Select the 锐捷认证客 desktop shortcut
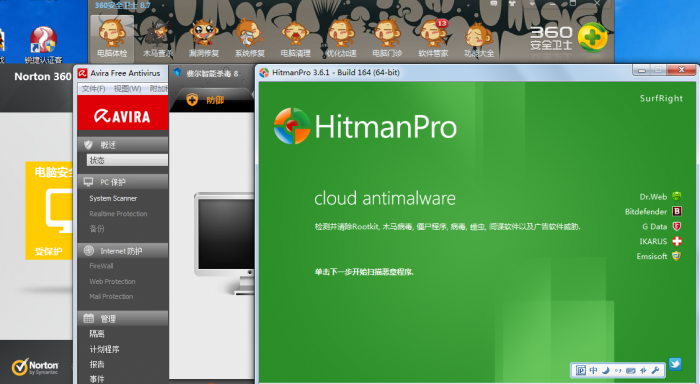Screen dimensions: 700x384 [x=43, y=45]
